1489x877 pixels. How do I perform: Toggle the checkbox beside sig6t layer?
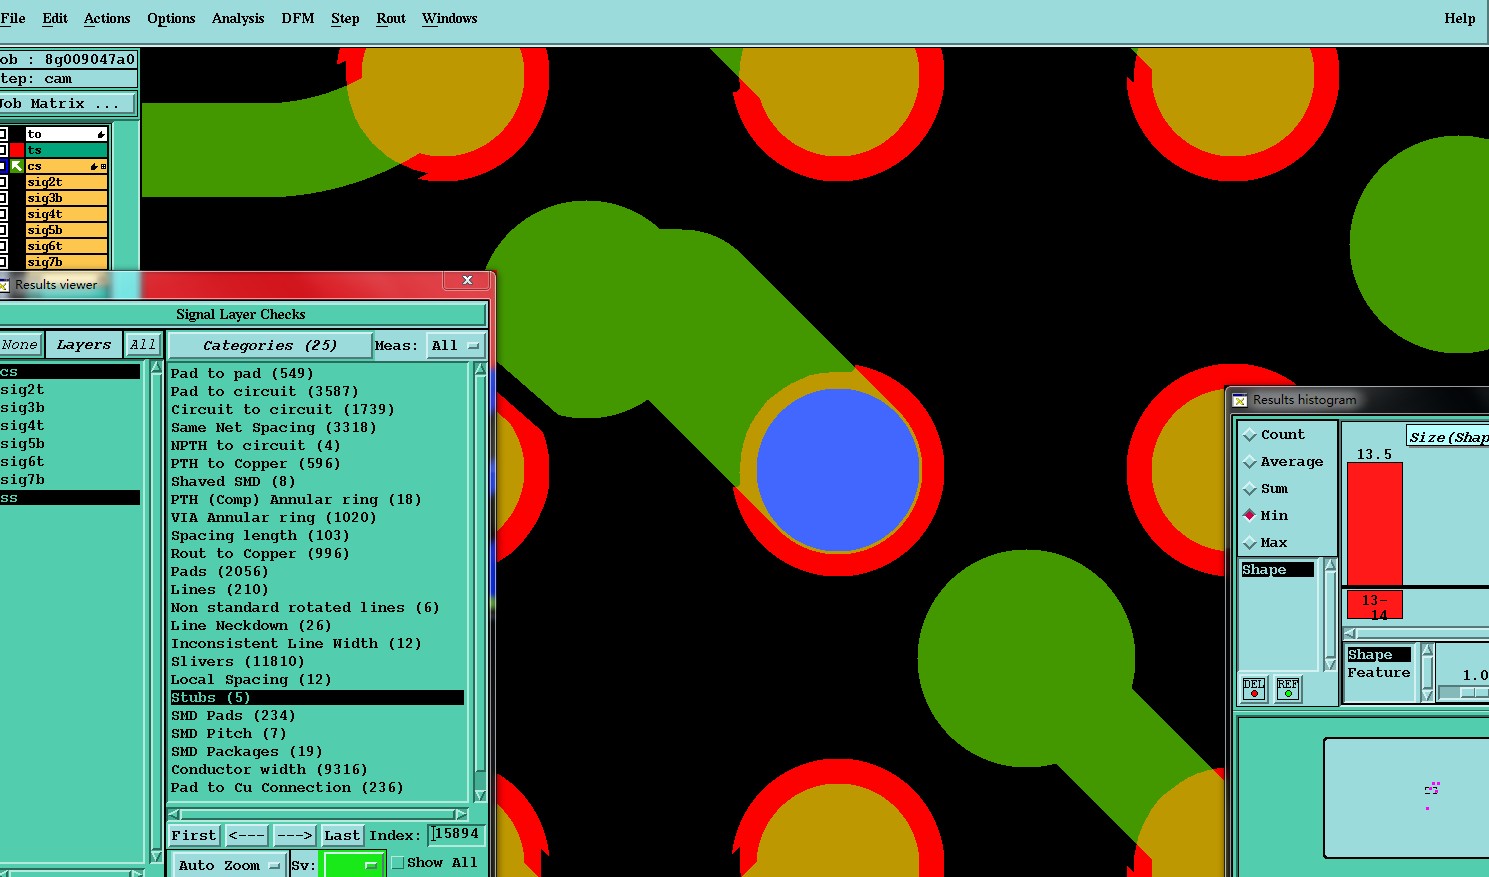click(3, 246)
